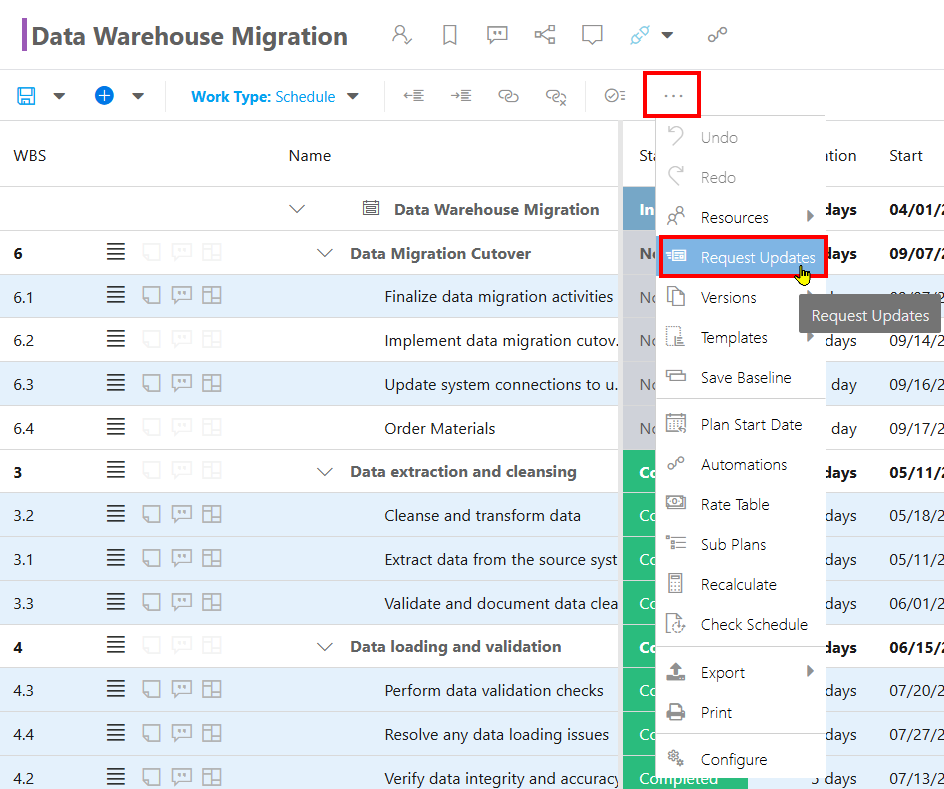This screenshot has width=944, height=789.
Task: Open row menu icon for WBS 6.1
Action: pyautogui.click(x=116, y=295)
